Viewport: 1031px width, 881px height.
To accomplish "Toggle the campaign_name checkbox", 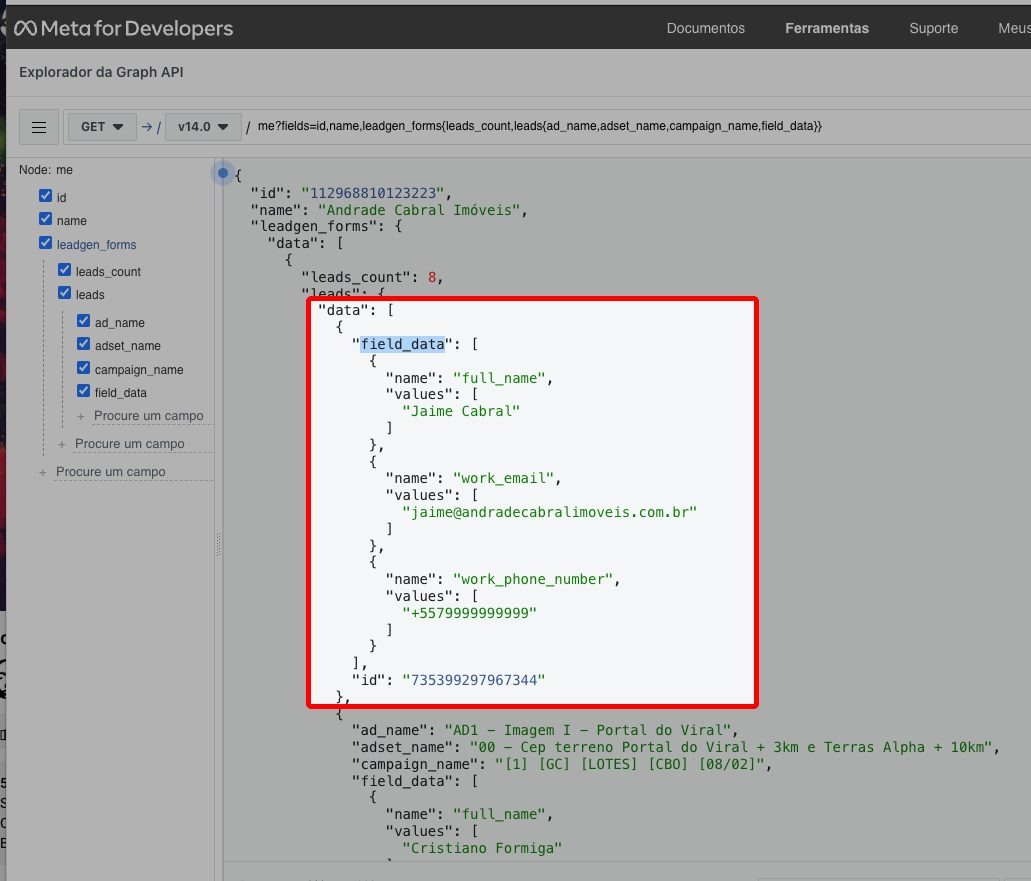I will 83,369.
